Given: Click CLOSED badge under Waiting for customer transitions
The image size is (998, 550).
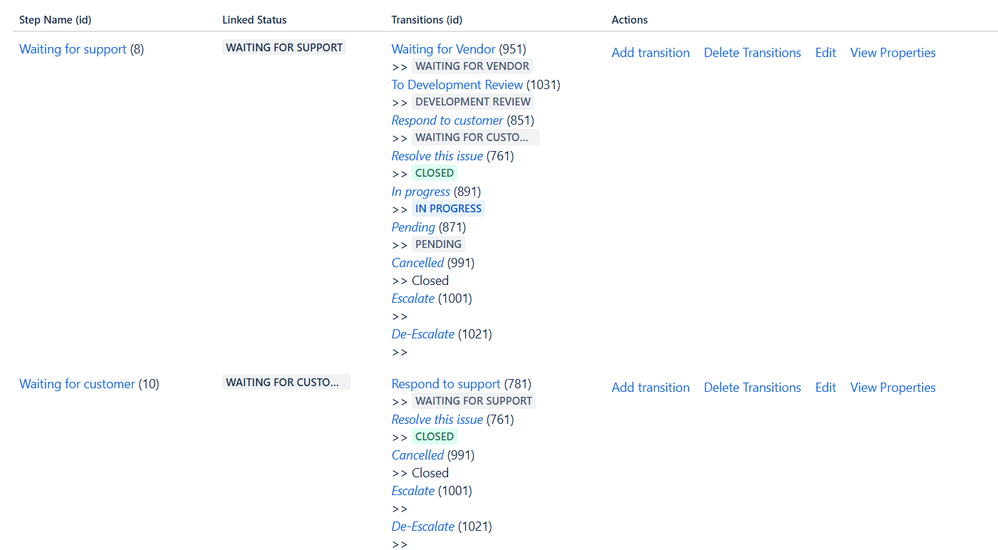Looking at the screenshot, I should coord(434,437).
